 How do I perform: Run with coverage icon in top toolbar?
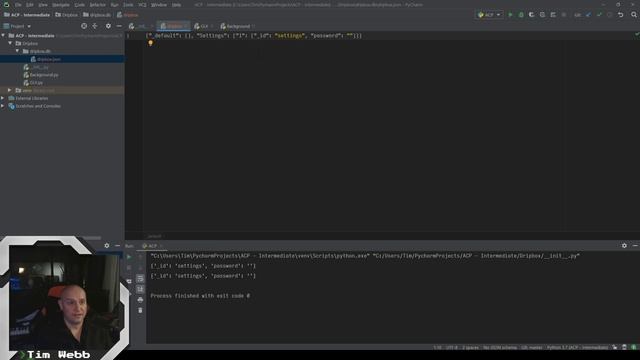pyautogui.click(x=531, y=15)
